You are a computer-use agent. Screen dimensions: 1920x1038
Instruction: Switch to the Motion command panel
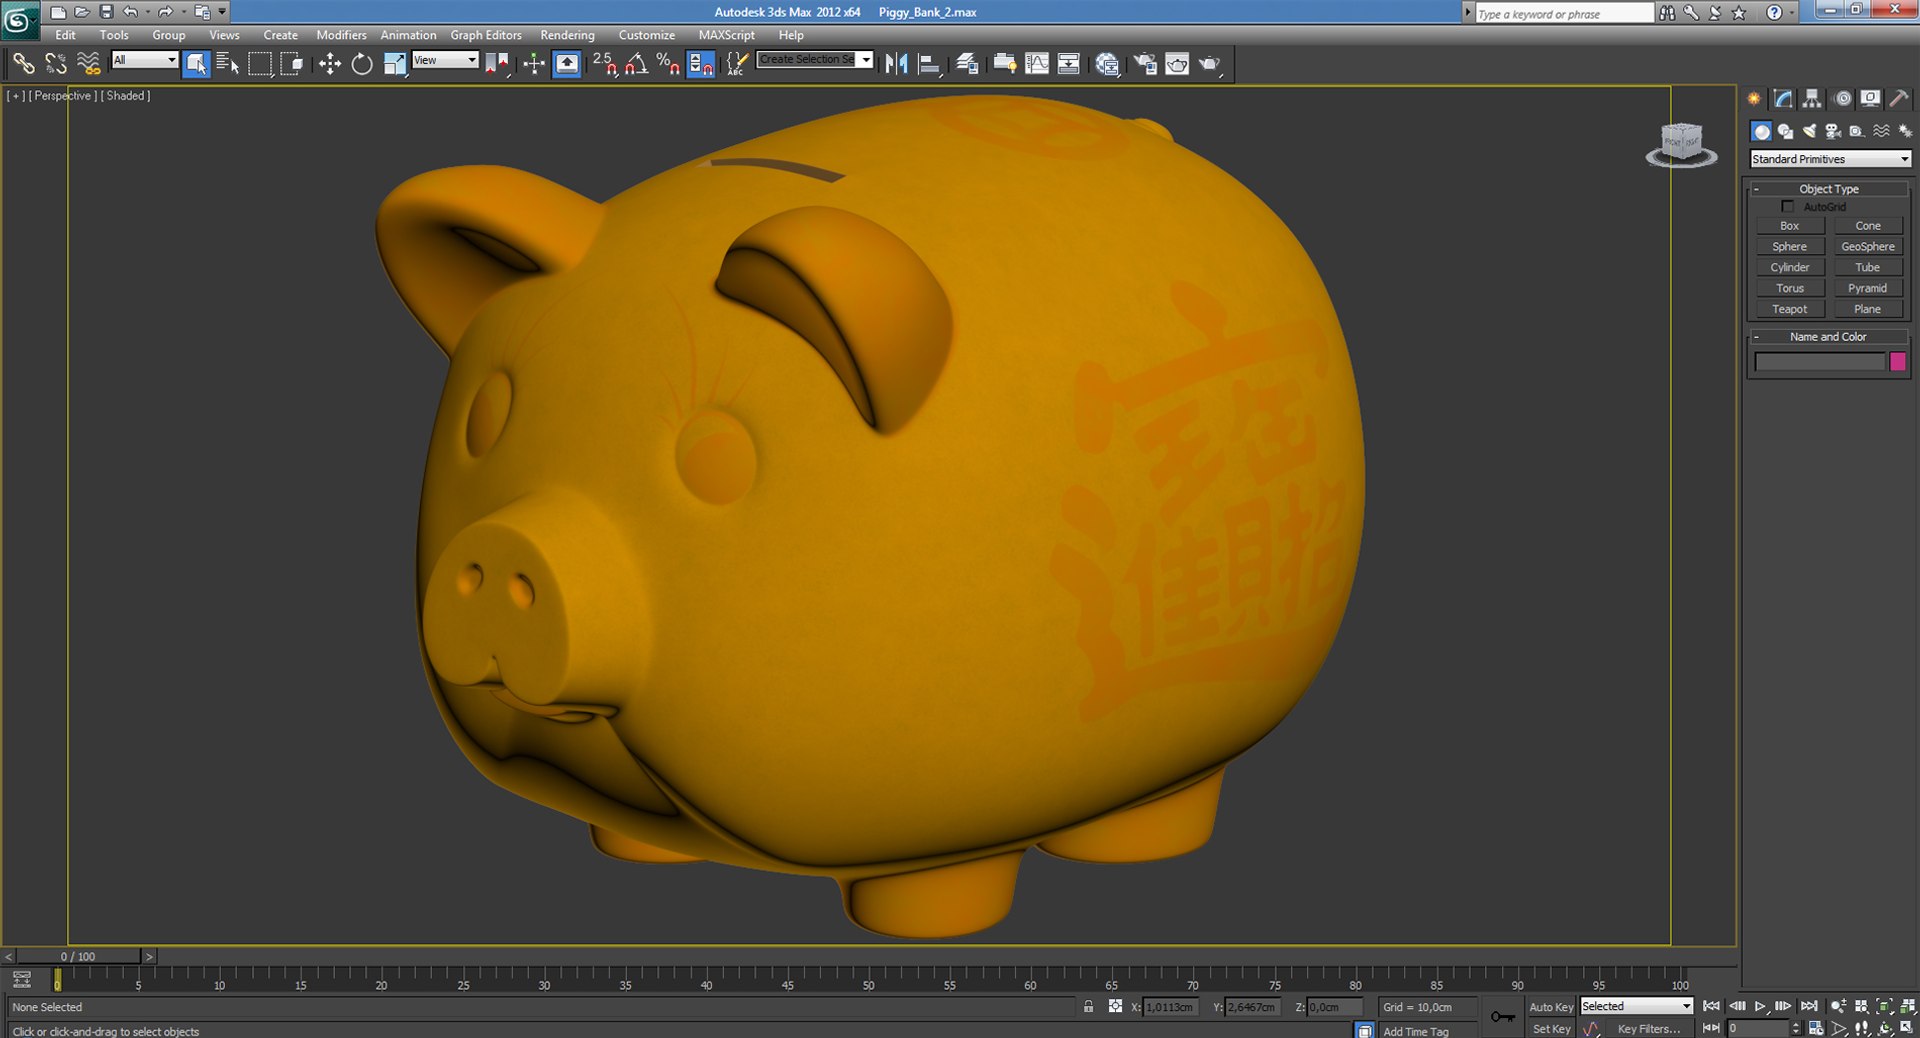1842,98
